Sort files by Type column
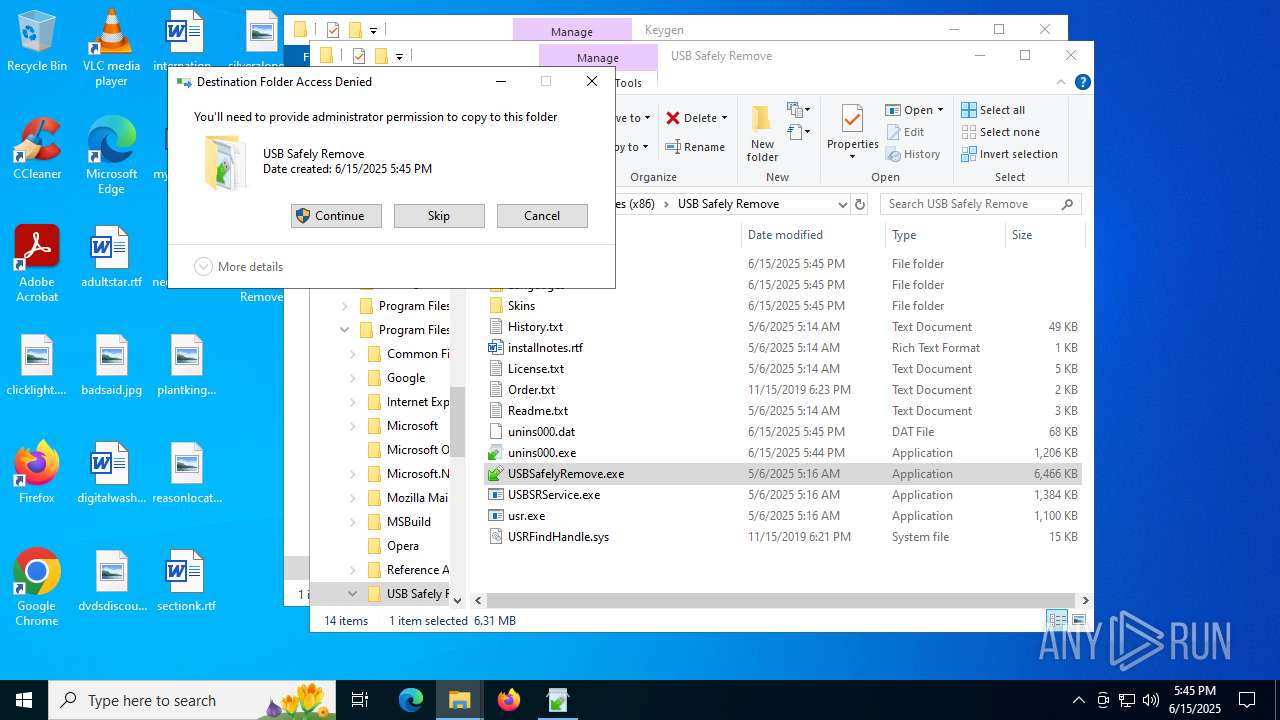 click(x=944, y=235)
